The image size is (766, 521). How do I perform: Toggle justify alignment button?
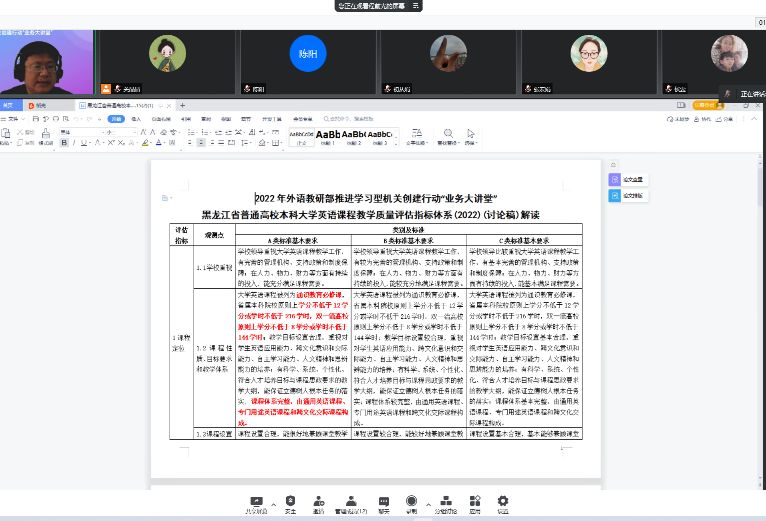point(221,143)
